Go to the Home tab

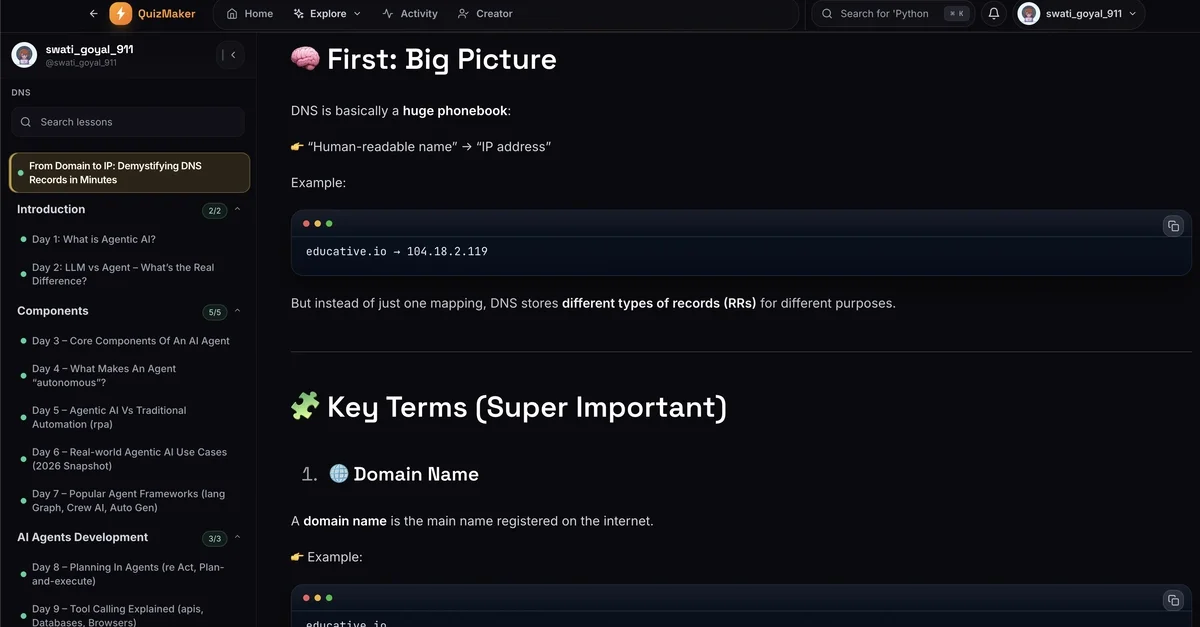click(x=249, y=14)
